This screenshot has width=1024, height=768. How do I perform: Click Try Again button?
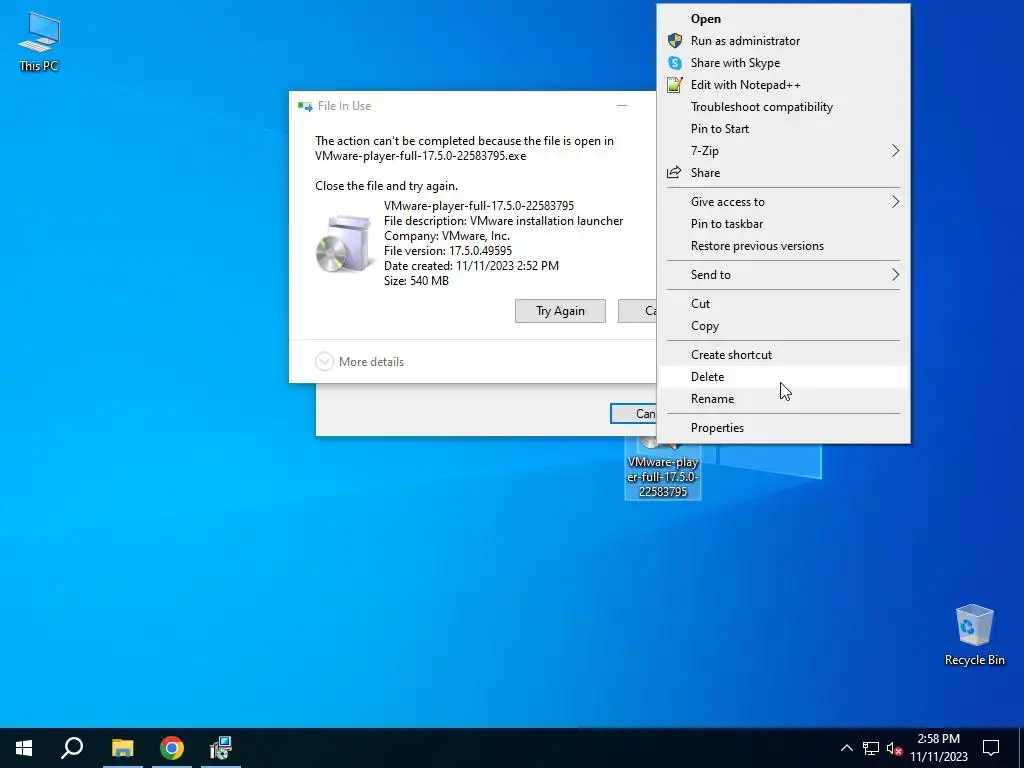[560, 311]
